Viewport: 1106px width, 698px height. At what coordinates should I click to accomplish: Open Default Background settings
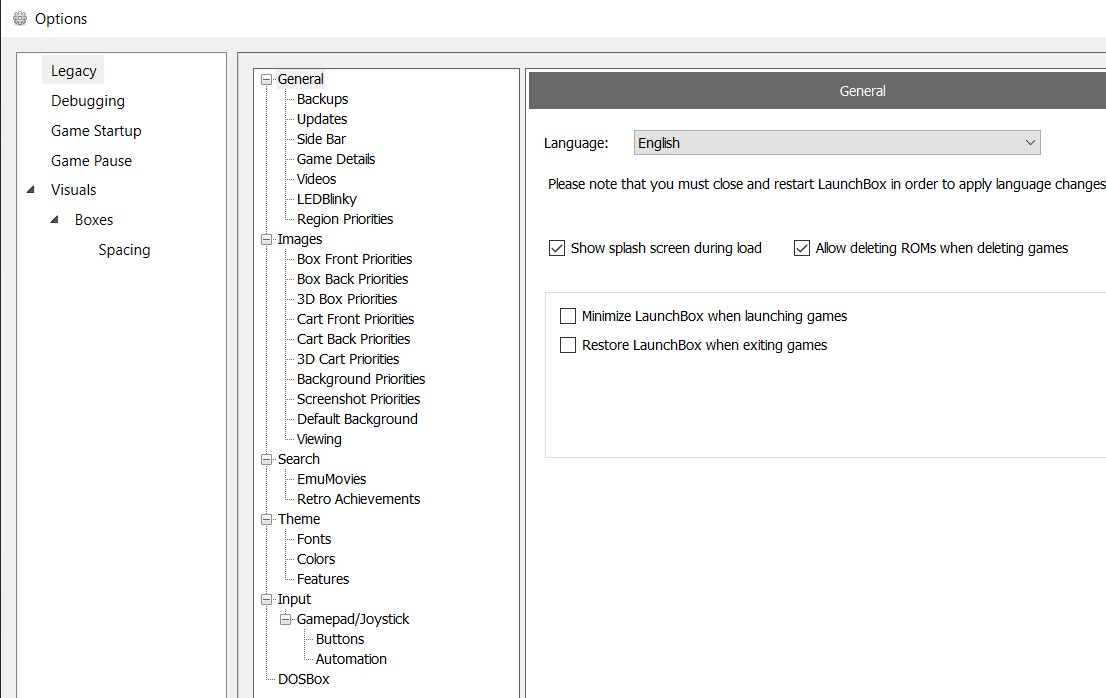(x=357, y=419)
